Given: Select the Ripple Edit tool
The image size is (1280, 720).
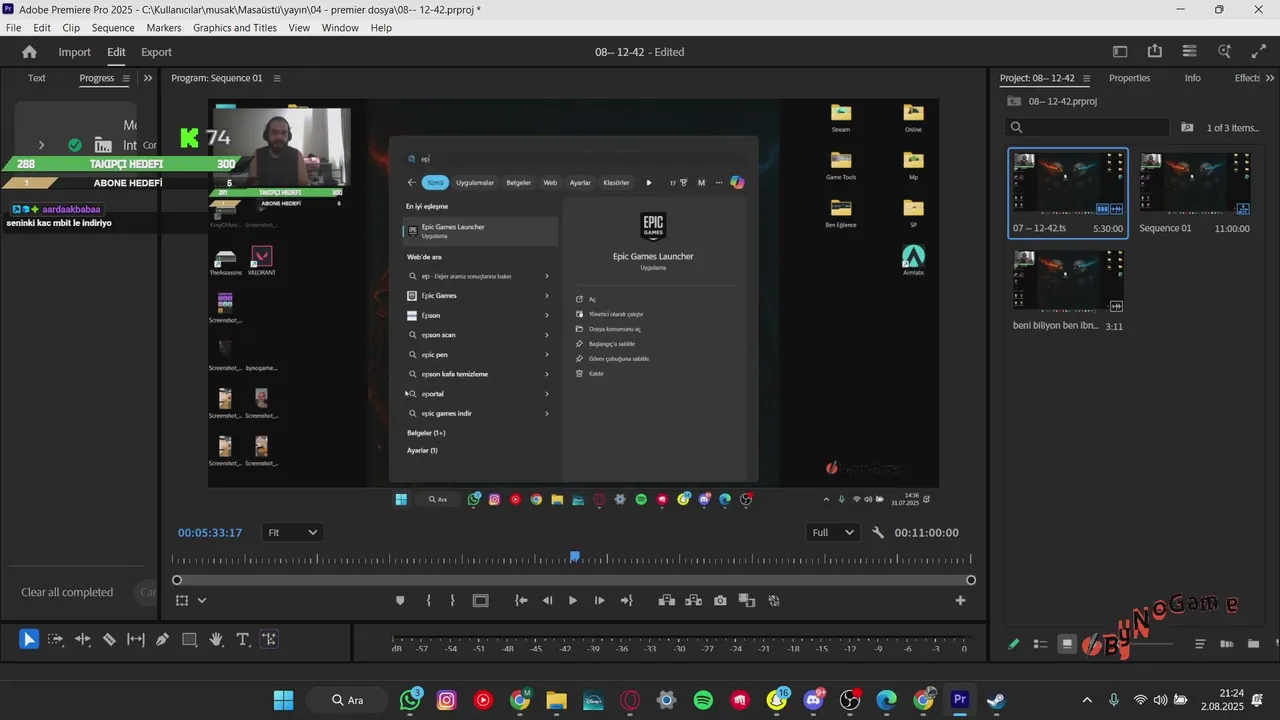Looking at the screenshot, I should [83, 639].
